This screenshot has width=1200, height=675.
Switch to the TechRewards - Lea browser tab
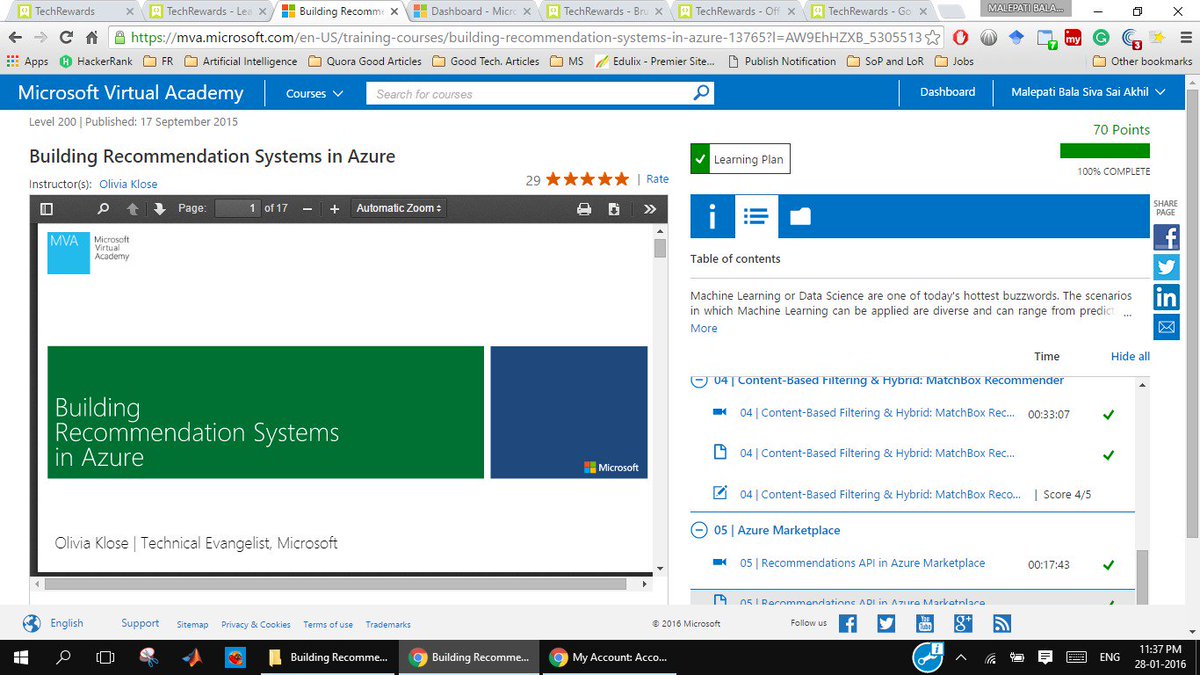208,12
